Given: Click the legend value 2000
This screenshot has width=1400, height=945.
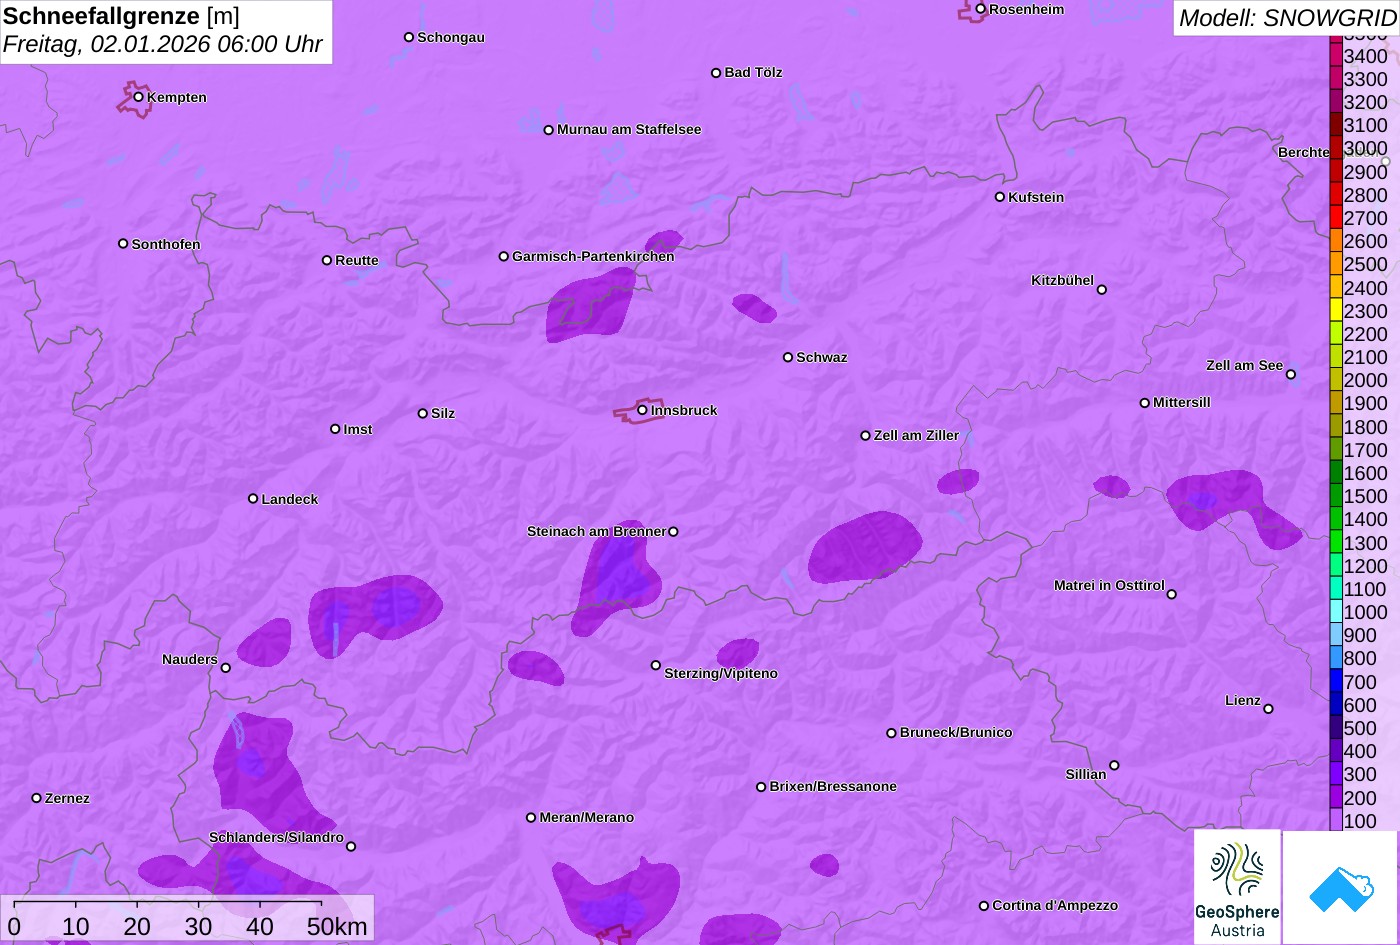Looking at the screenshot, I should pos(1366,380).
